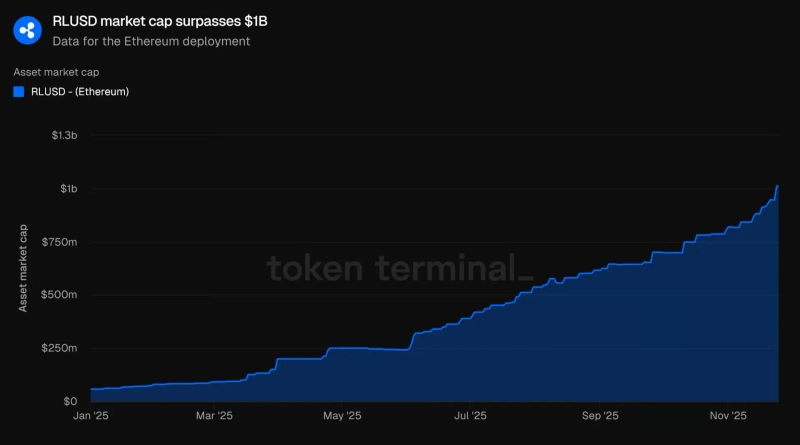
Task: Select the $1.3b y-axis label
Action: coord(64,135)
